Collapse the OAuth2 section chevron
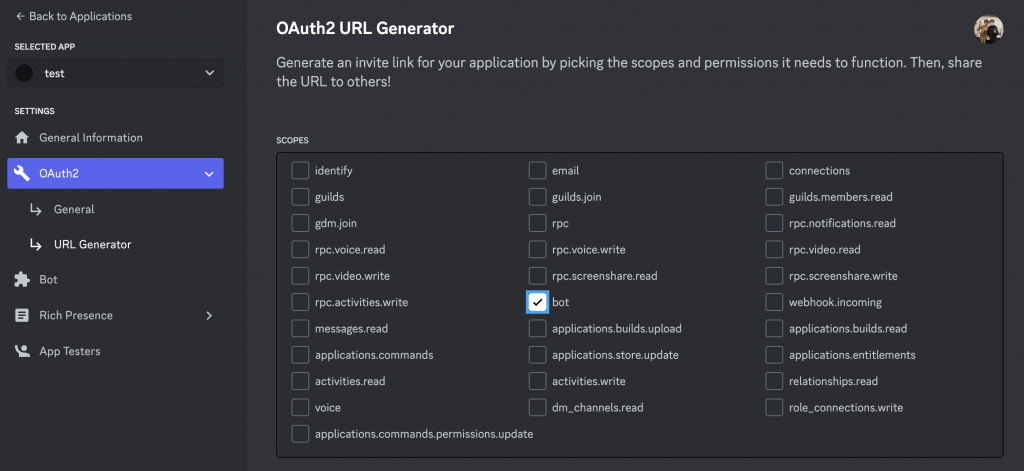The width and height of the screenshot is (1024, 471). 209,174
